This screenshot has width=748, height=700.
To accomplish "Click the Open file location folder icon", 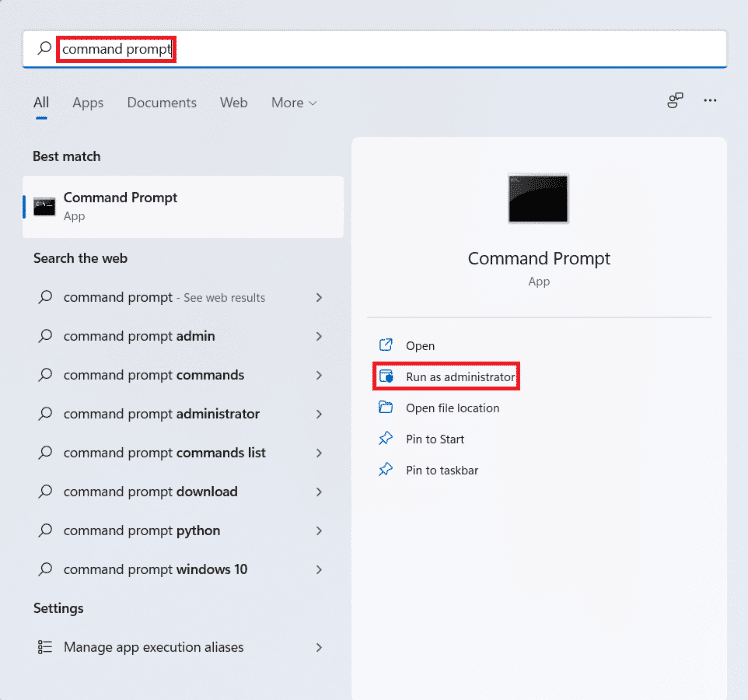I will (386, 408).
